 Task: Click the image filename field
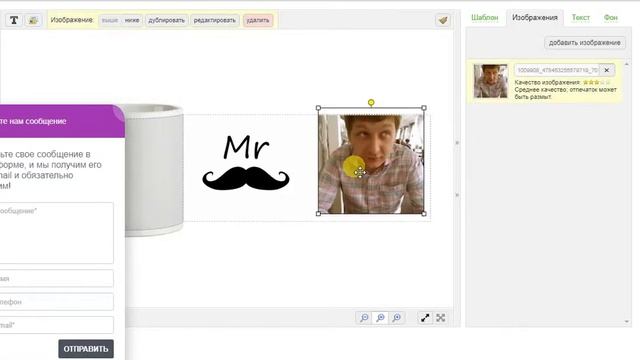557,70
